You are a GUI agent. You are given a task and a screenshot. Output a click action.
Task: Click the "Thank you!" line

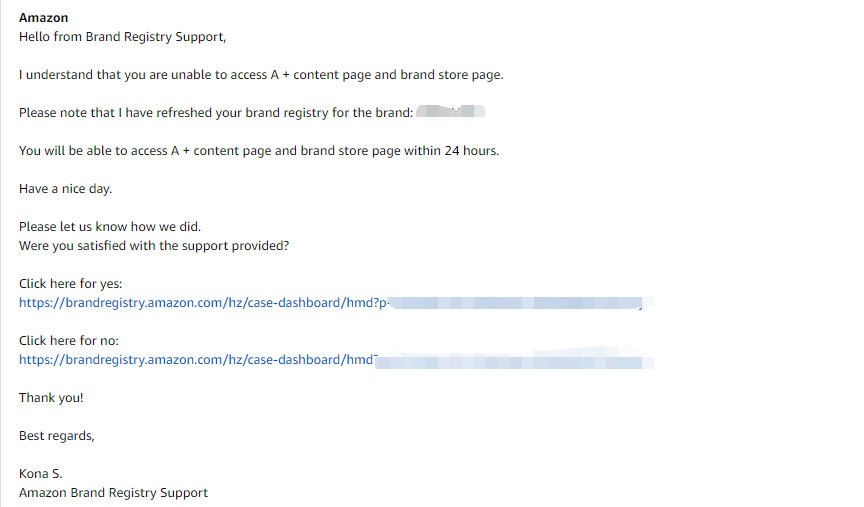tap(51, 398)
